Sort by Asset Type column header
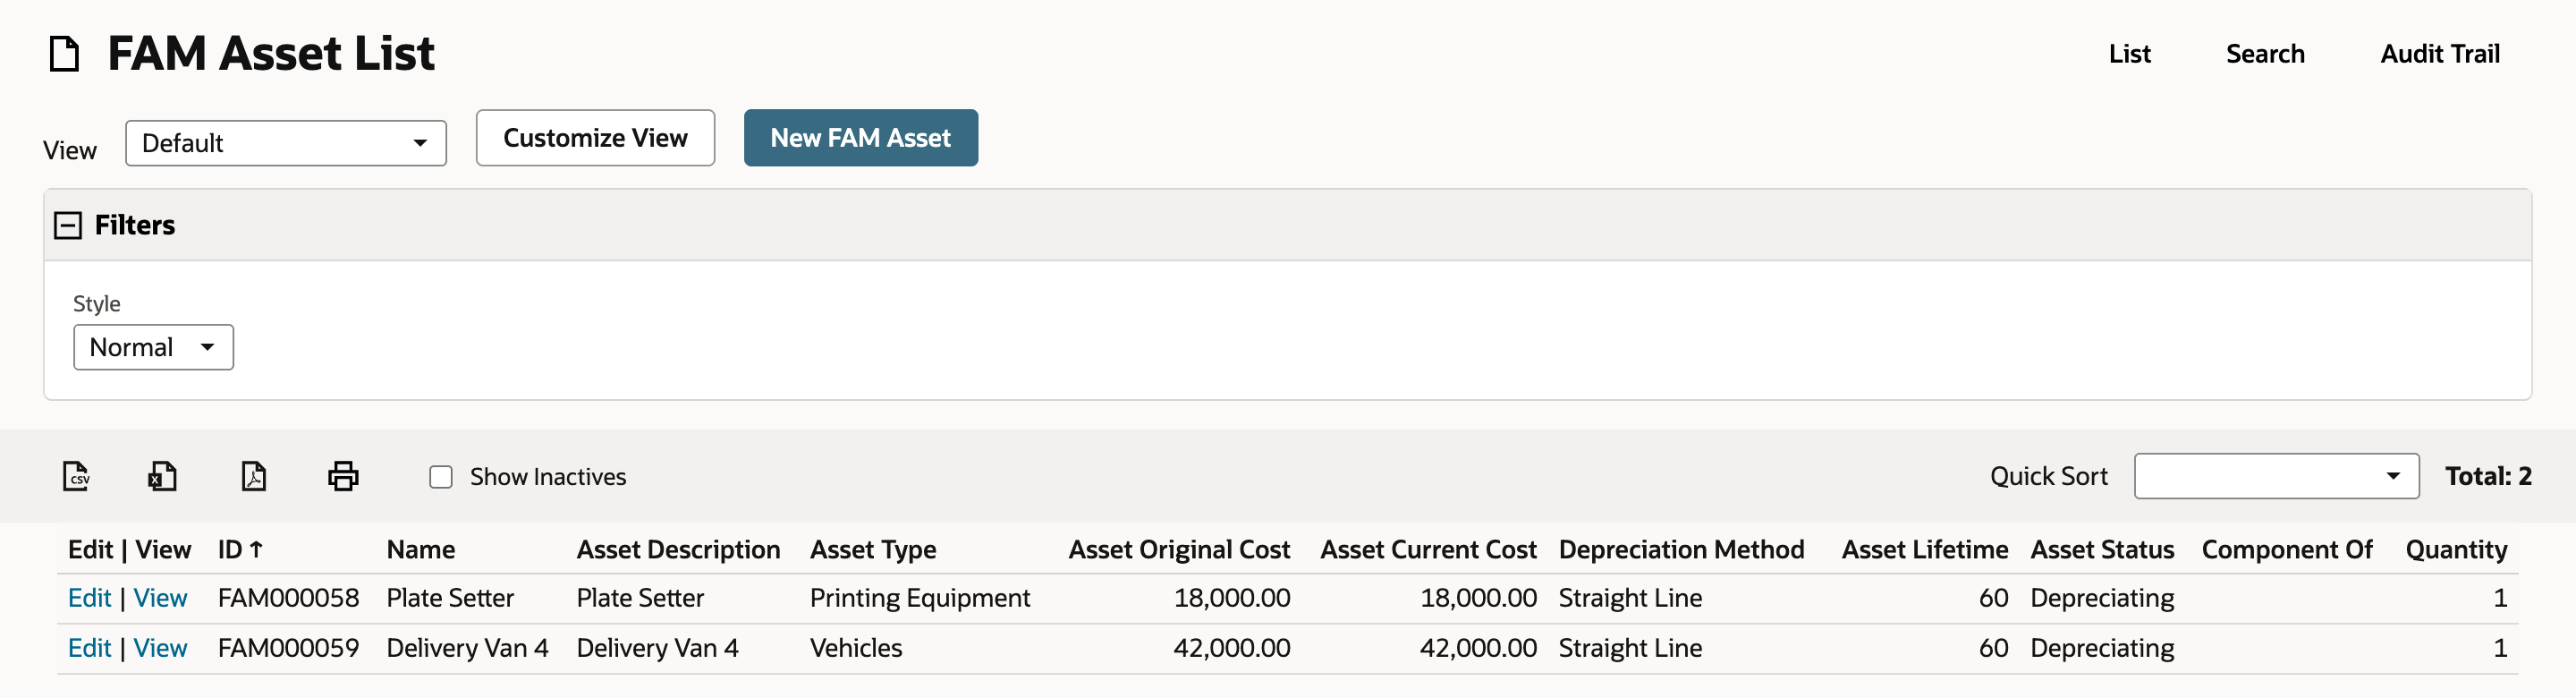Viewport: 2576px width, 698px height. pyautogui.click(x=872, y=549)
